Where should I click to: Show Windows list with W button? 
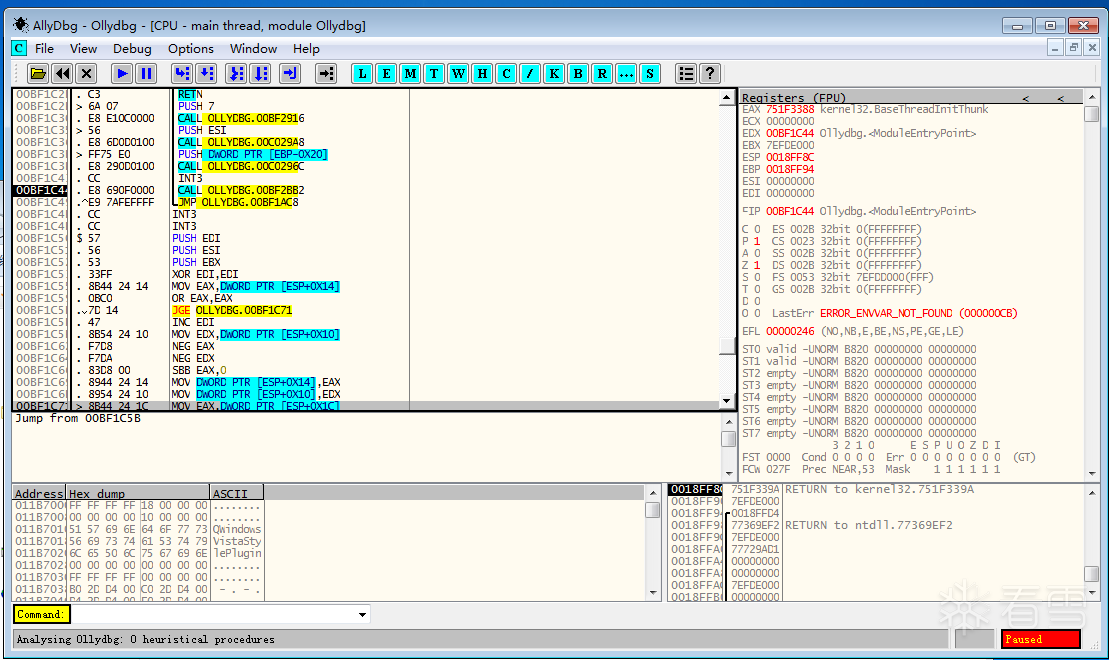tap(458, 74)
